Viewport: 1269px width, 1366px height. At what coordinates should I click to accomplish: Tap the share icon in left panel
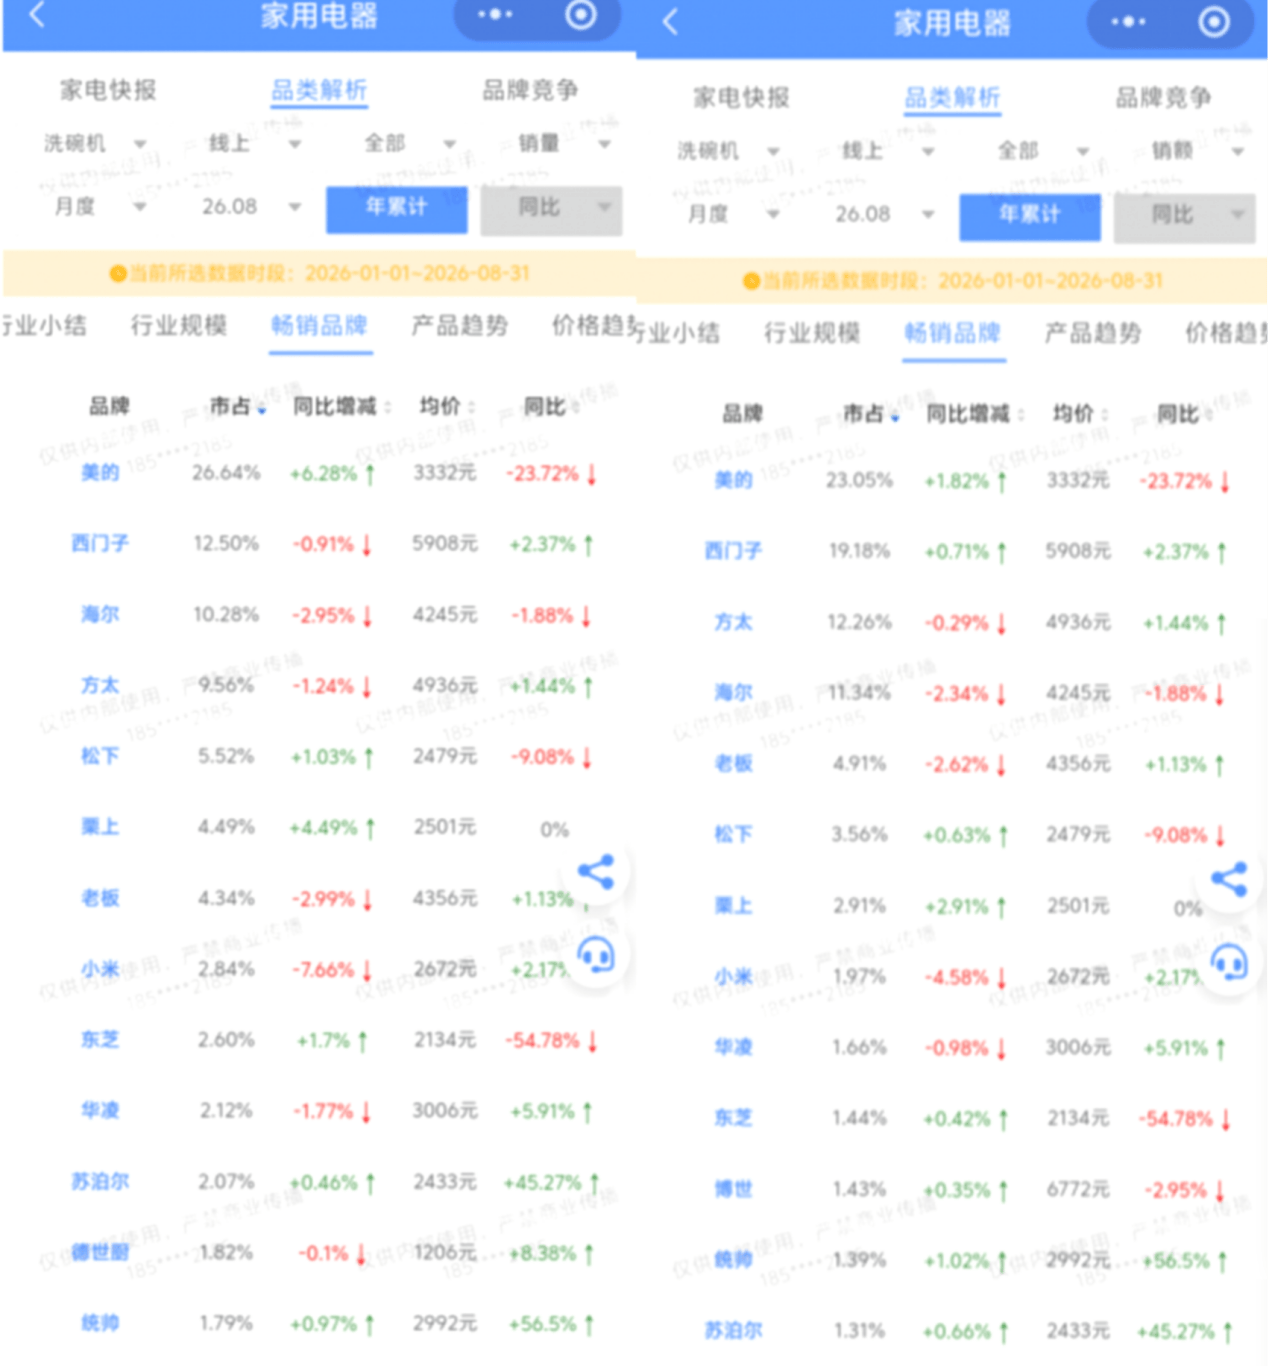tap(596, 872)
